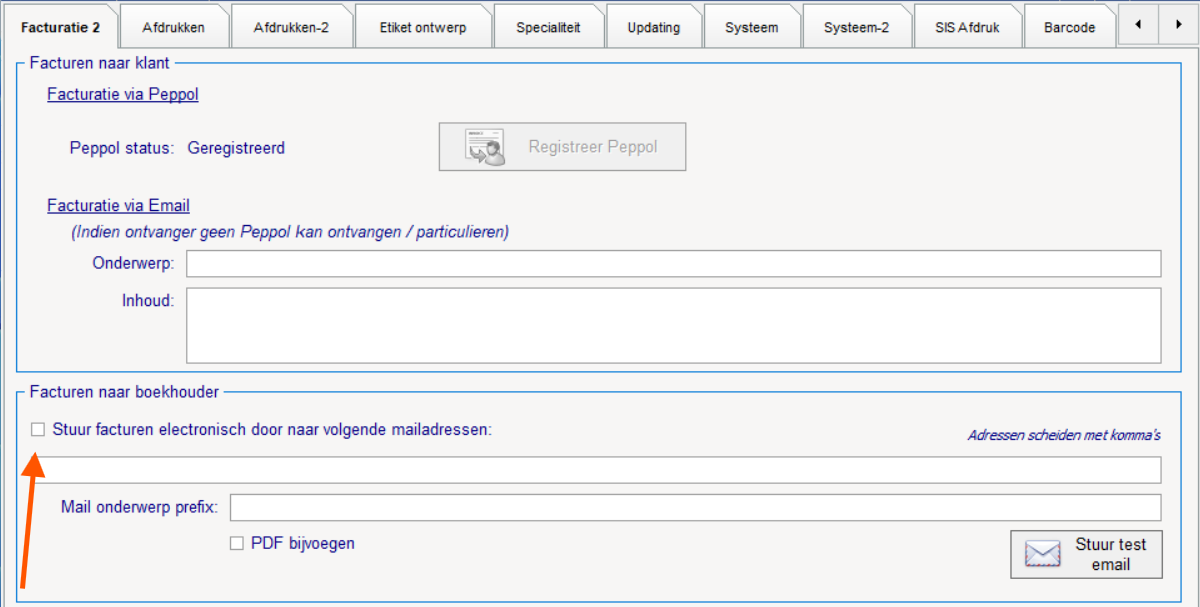1200x607 pixels.
Task: Select the Barcode tab
Action: coord(1069,27)
